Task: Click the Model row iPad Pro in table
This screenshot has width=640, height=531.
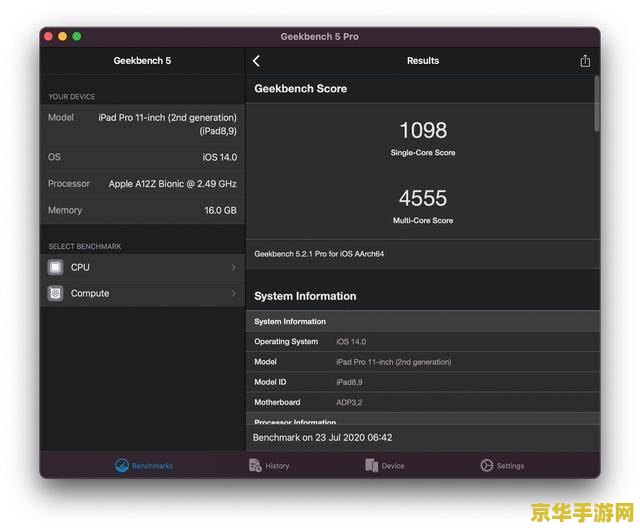Action: click(x=422, y=362)
